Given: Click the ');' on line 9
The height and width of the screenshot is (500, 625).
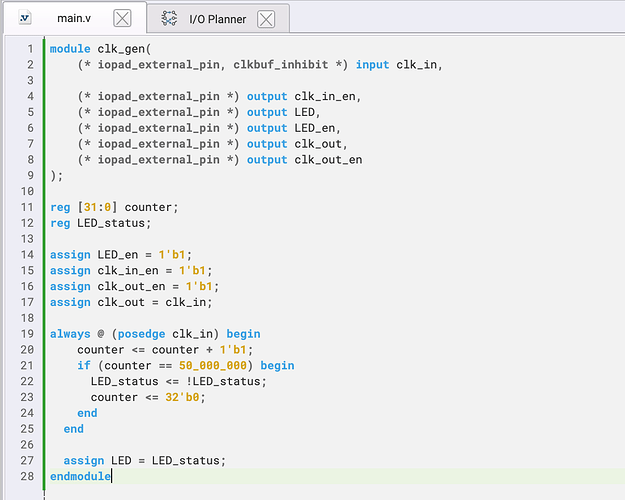Looking at the screenshot, I should [57, 175].
